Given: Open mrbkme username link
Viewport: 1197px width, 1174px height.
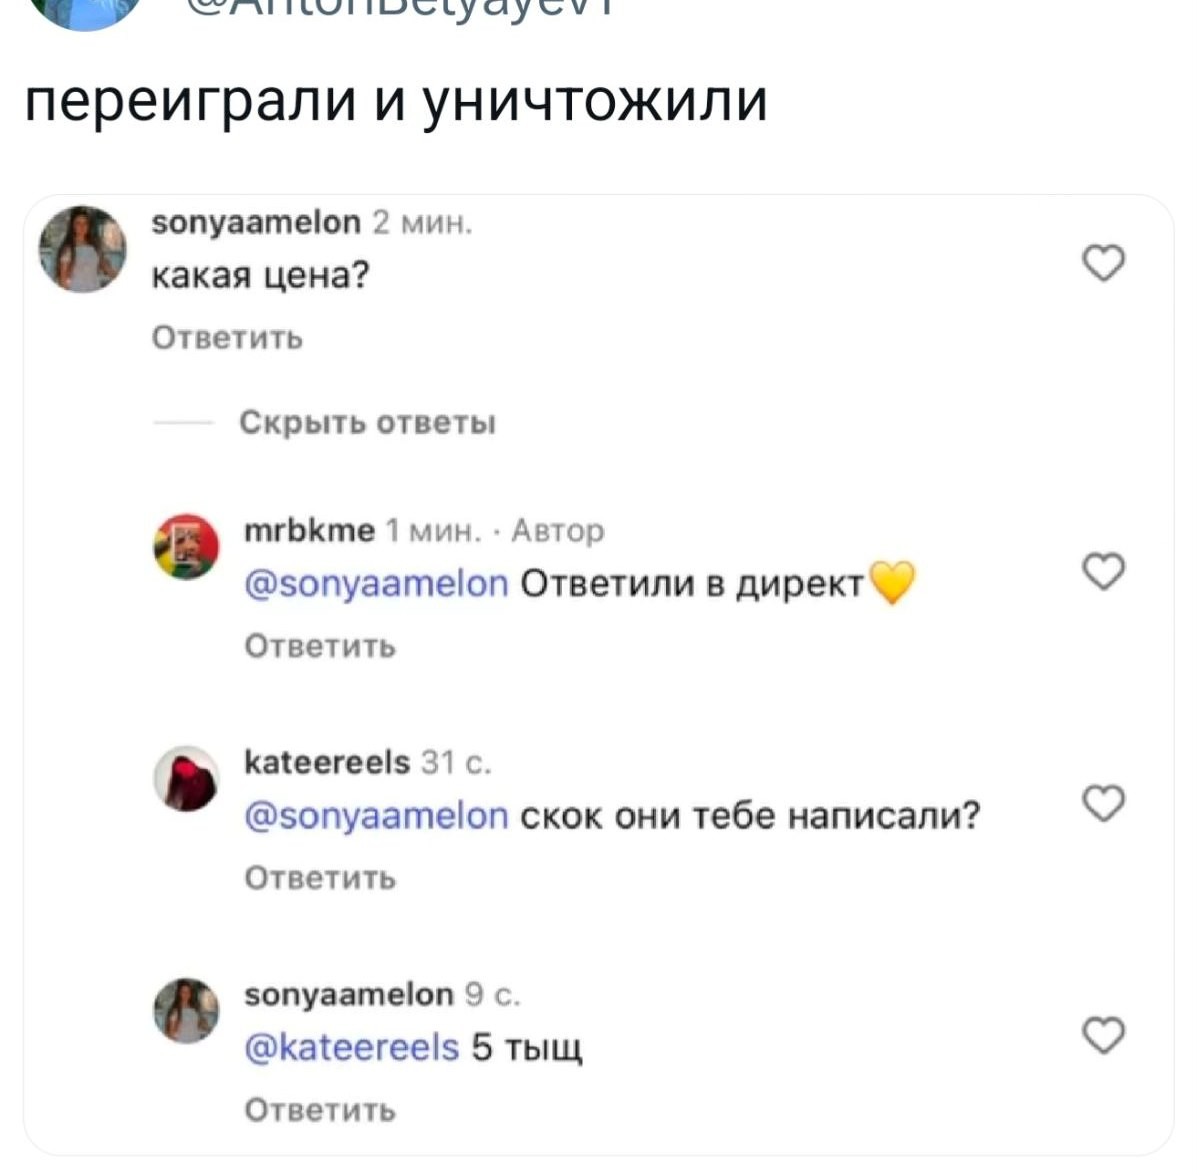Looking at the screenshot, I should 310,529.
